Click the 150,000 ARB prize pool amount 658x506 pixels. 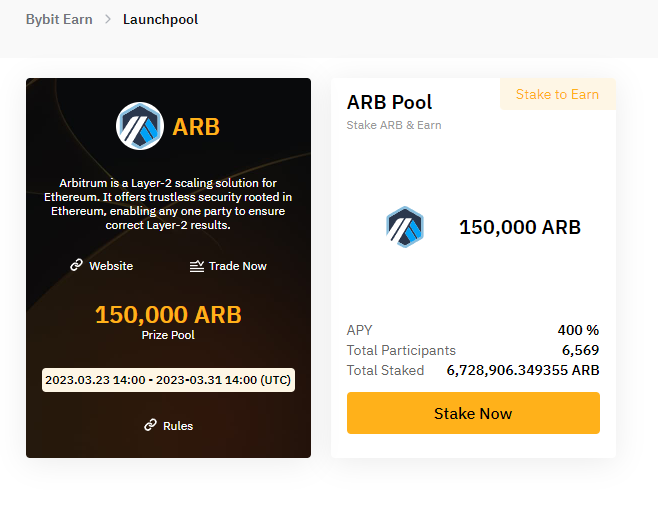coord(168,315)
